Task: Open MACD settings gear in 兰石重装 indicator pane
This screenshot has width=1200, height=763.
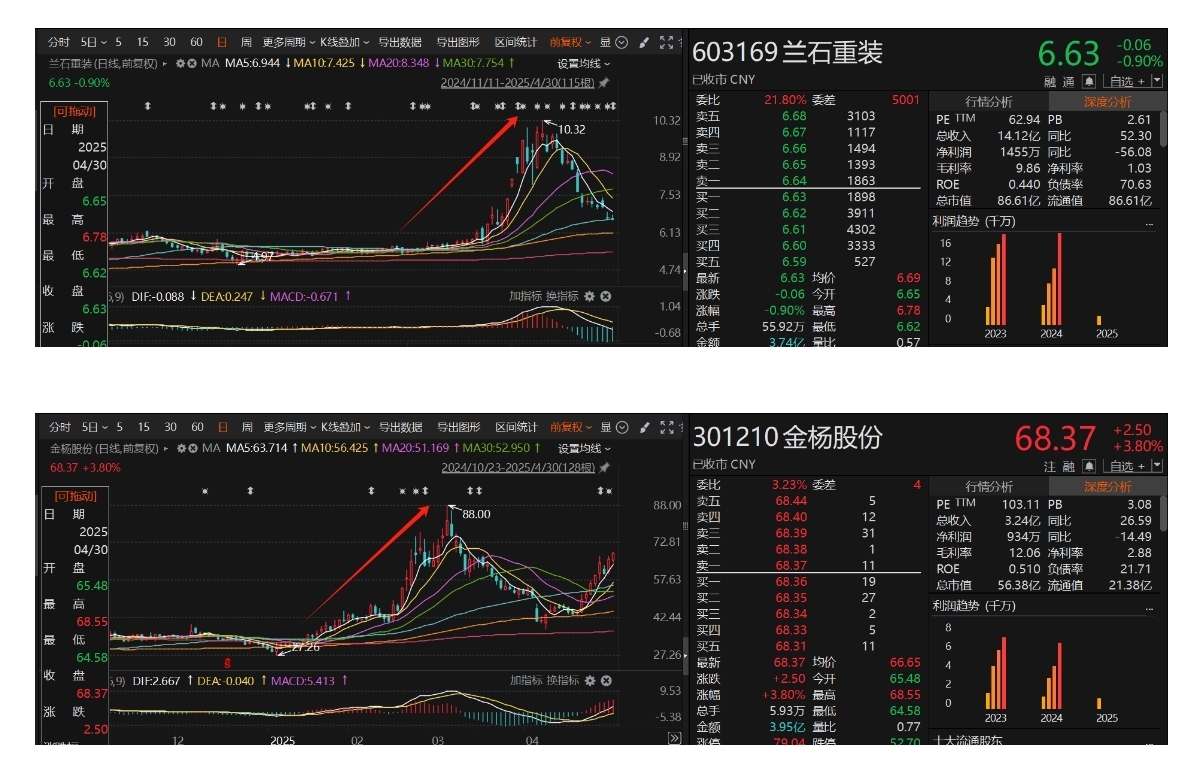Action: (590, 297)
